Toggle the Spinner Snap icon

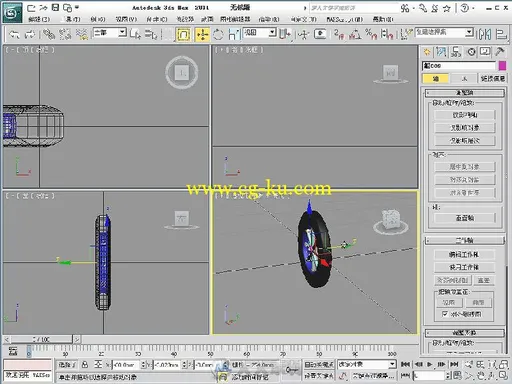387,34
